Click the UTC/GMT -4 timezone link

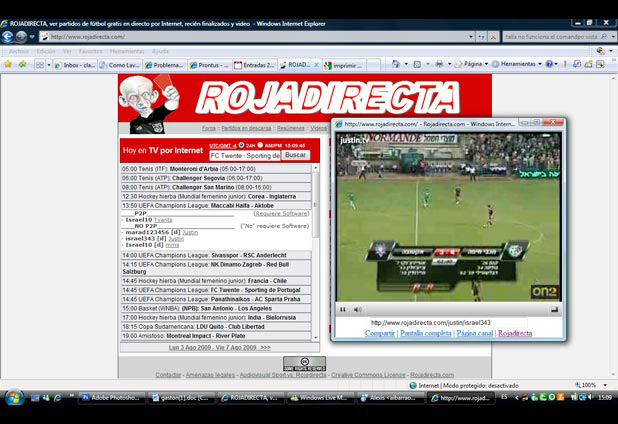click(223, 146)
